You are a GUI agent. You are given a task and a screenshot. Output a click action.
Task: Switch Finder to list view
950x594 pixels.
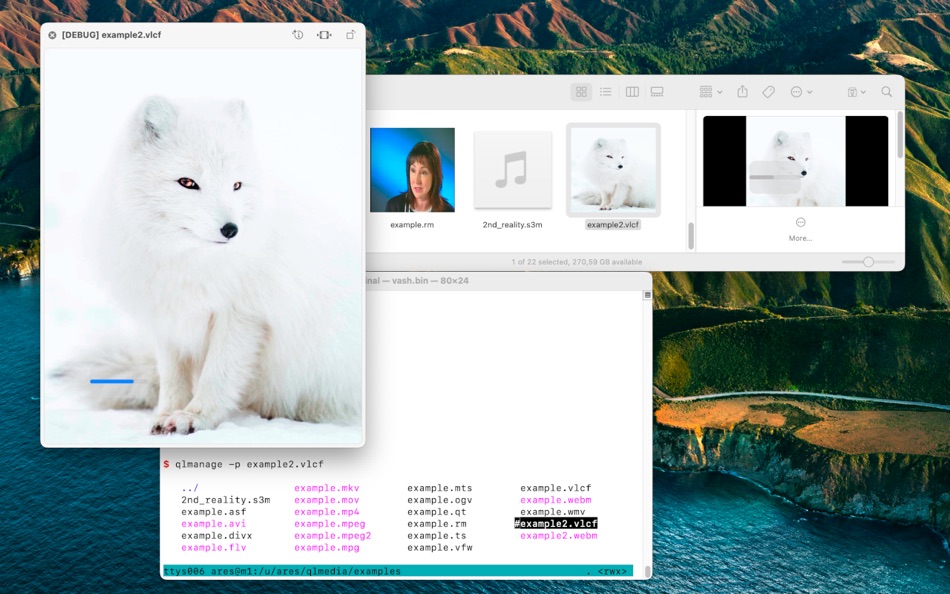(x=606, y=91)
